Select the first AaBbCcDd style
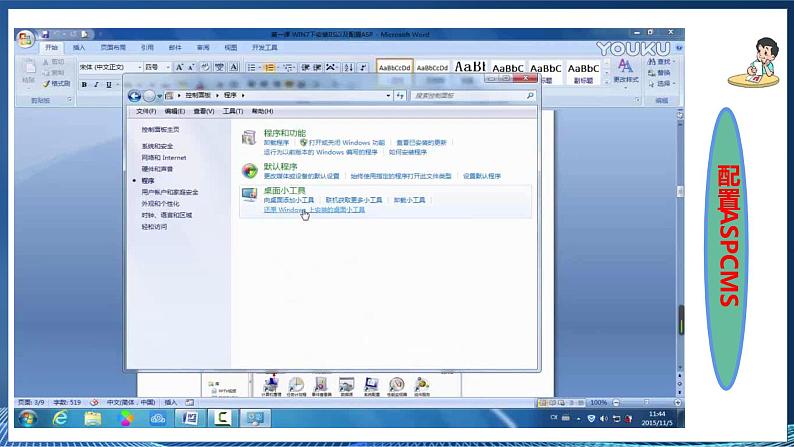The image size is (794, 447). coord(394,68)
